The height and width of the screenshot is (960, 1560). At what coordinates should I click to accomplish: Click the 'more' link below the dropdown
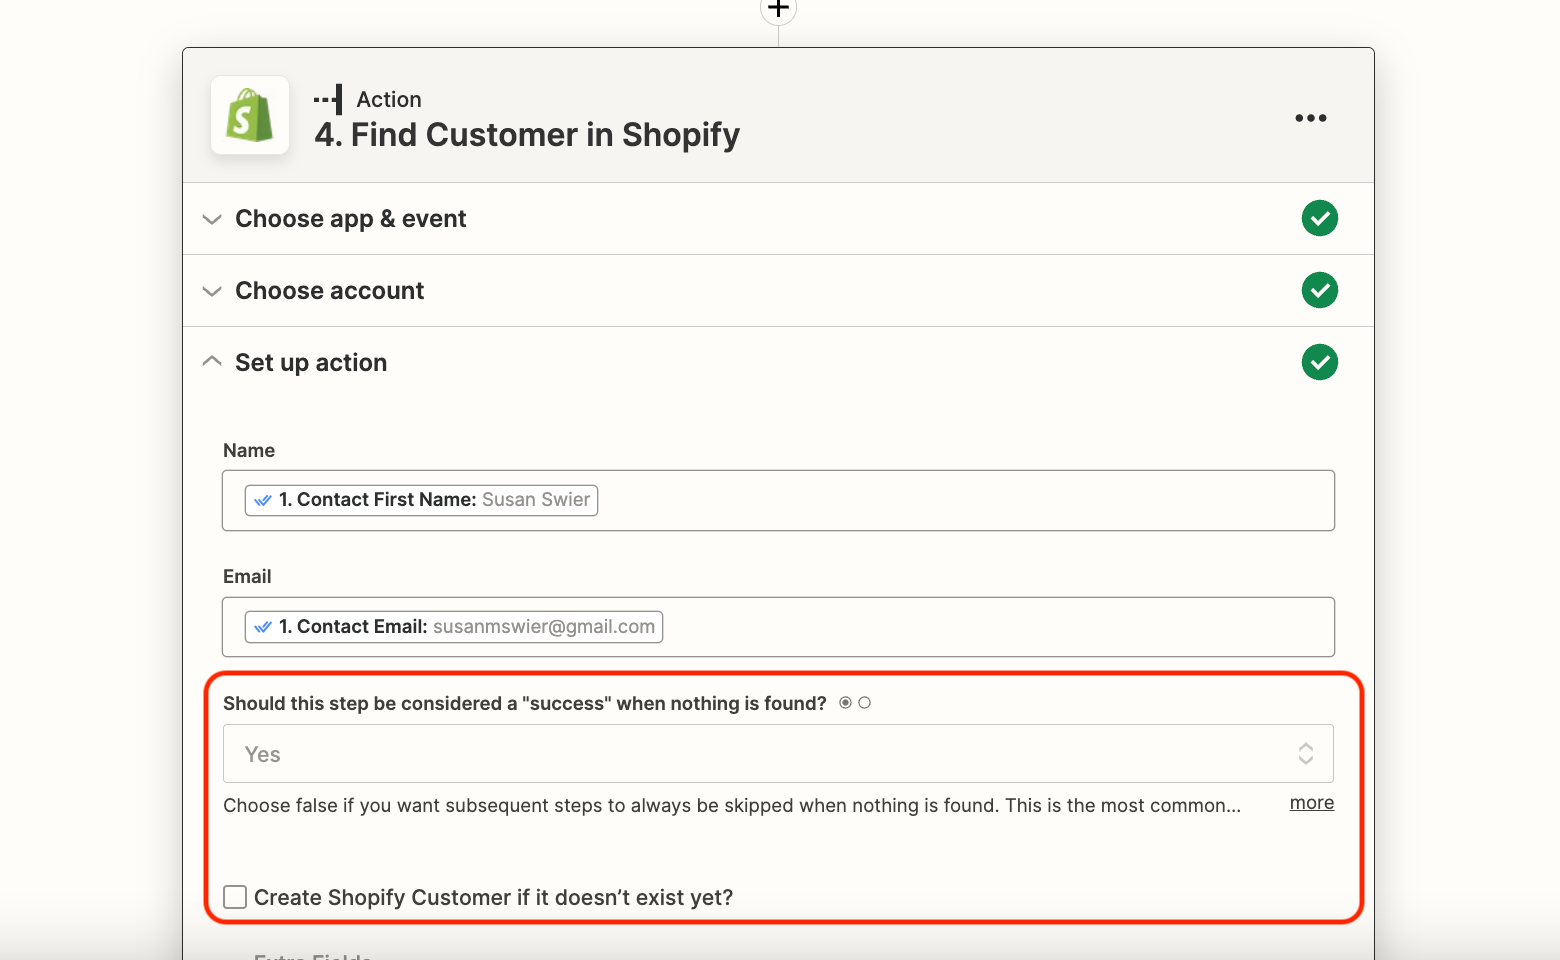coord(1311,802)
